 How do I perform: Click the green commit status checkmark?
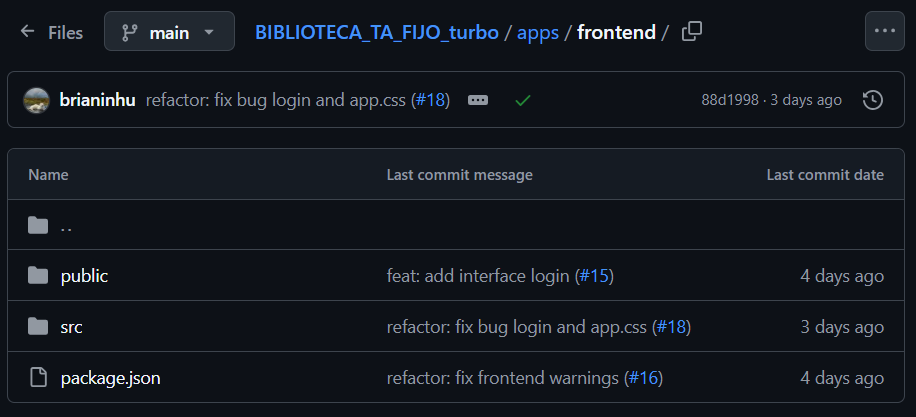coord(522,100)
